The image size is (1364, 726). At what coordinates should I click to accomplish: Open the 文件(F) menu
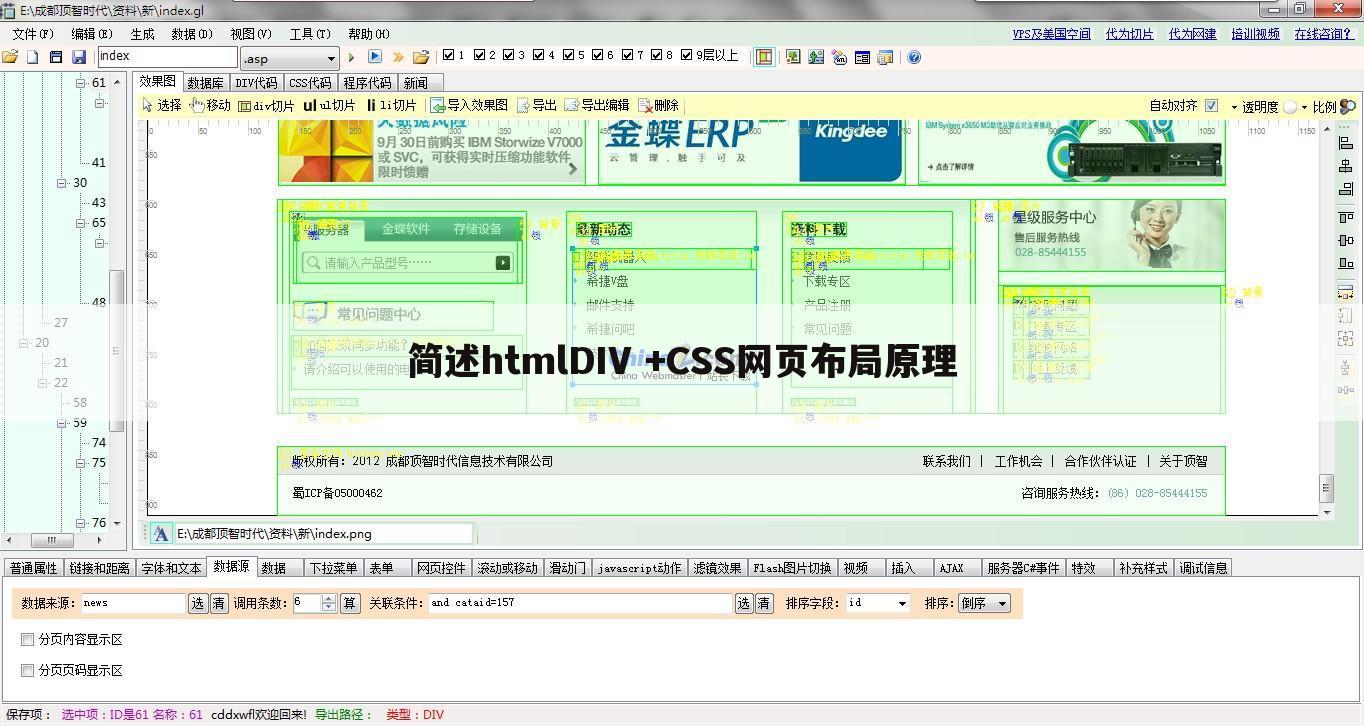[33, 34]
